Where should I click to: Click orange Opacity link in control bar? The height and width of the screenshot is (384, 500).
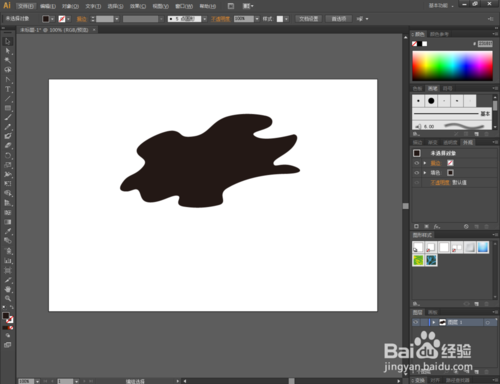(220, 19)
